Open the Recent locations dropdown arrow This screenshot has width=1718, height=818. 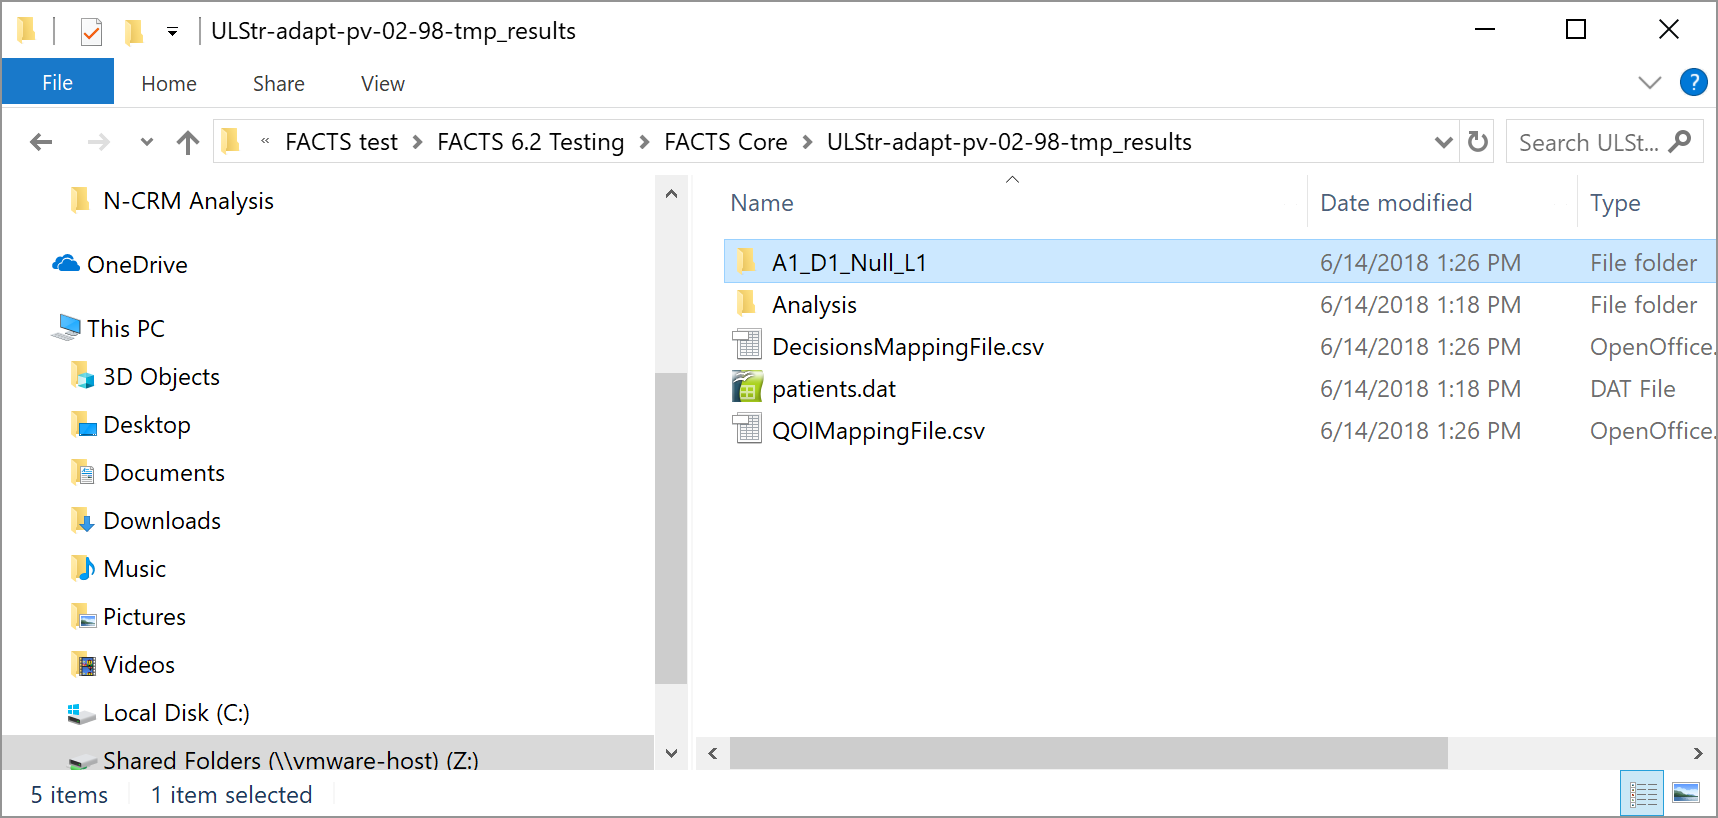click(x=147, y=142)
